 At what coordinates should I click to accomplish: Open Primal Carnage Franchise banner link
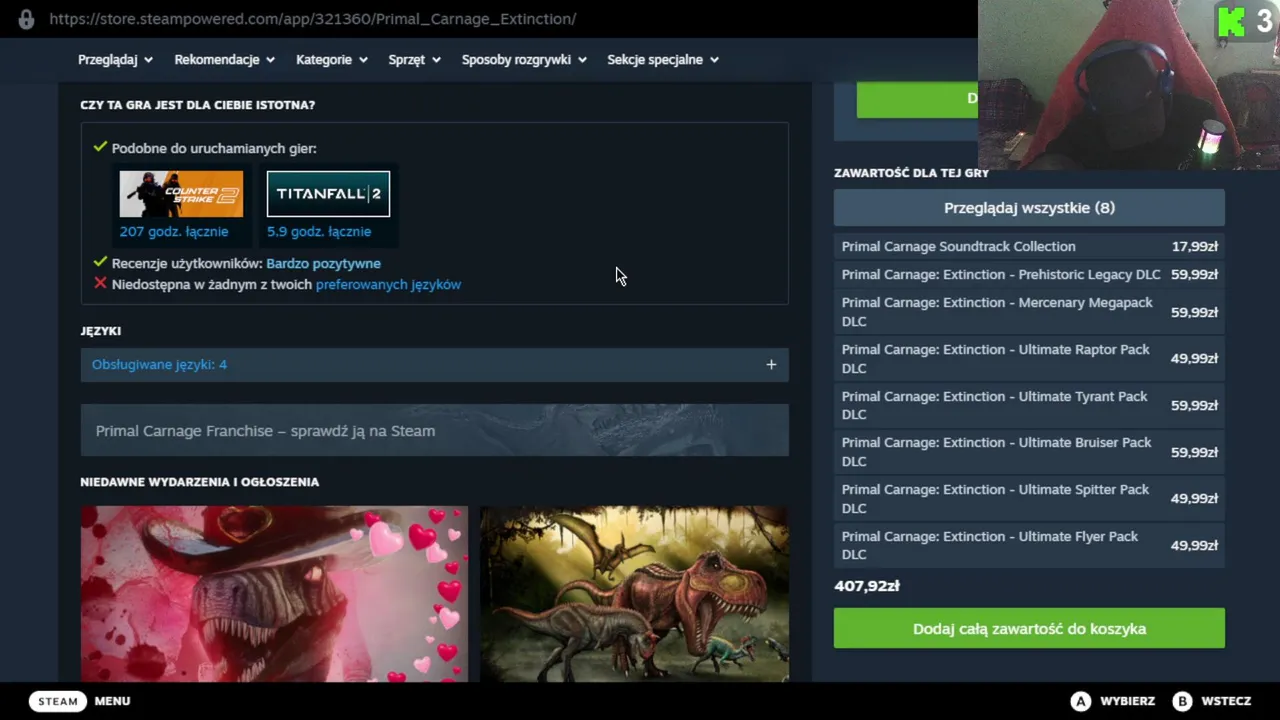coord(434,431)
